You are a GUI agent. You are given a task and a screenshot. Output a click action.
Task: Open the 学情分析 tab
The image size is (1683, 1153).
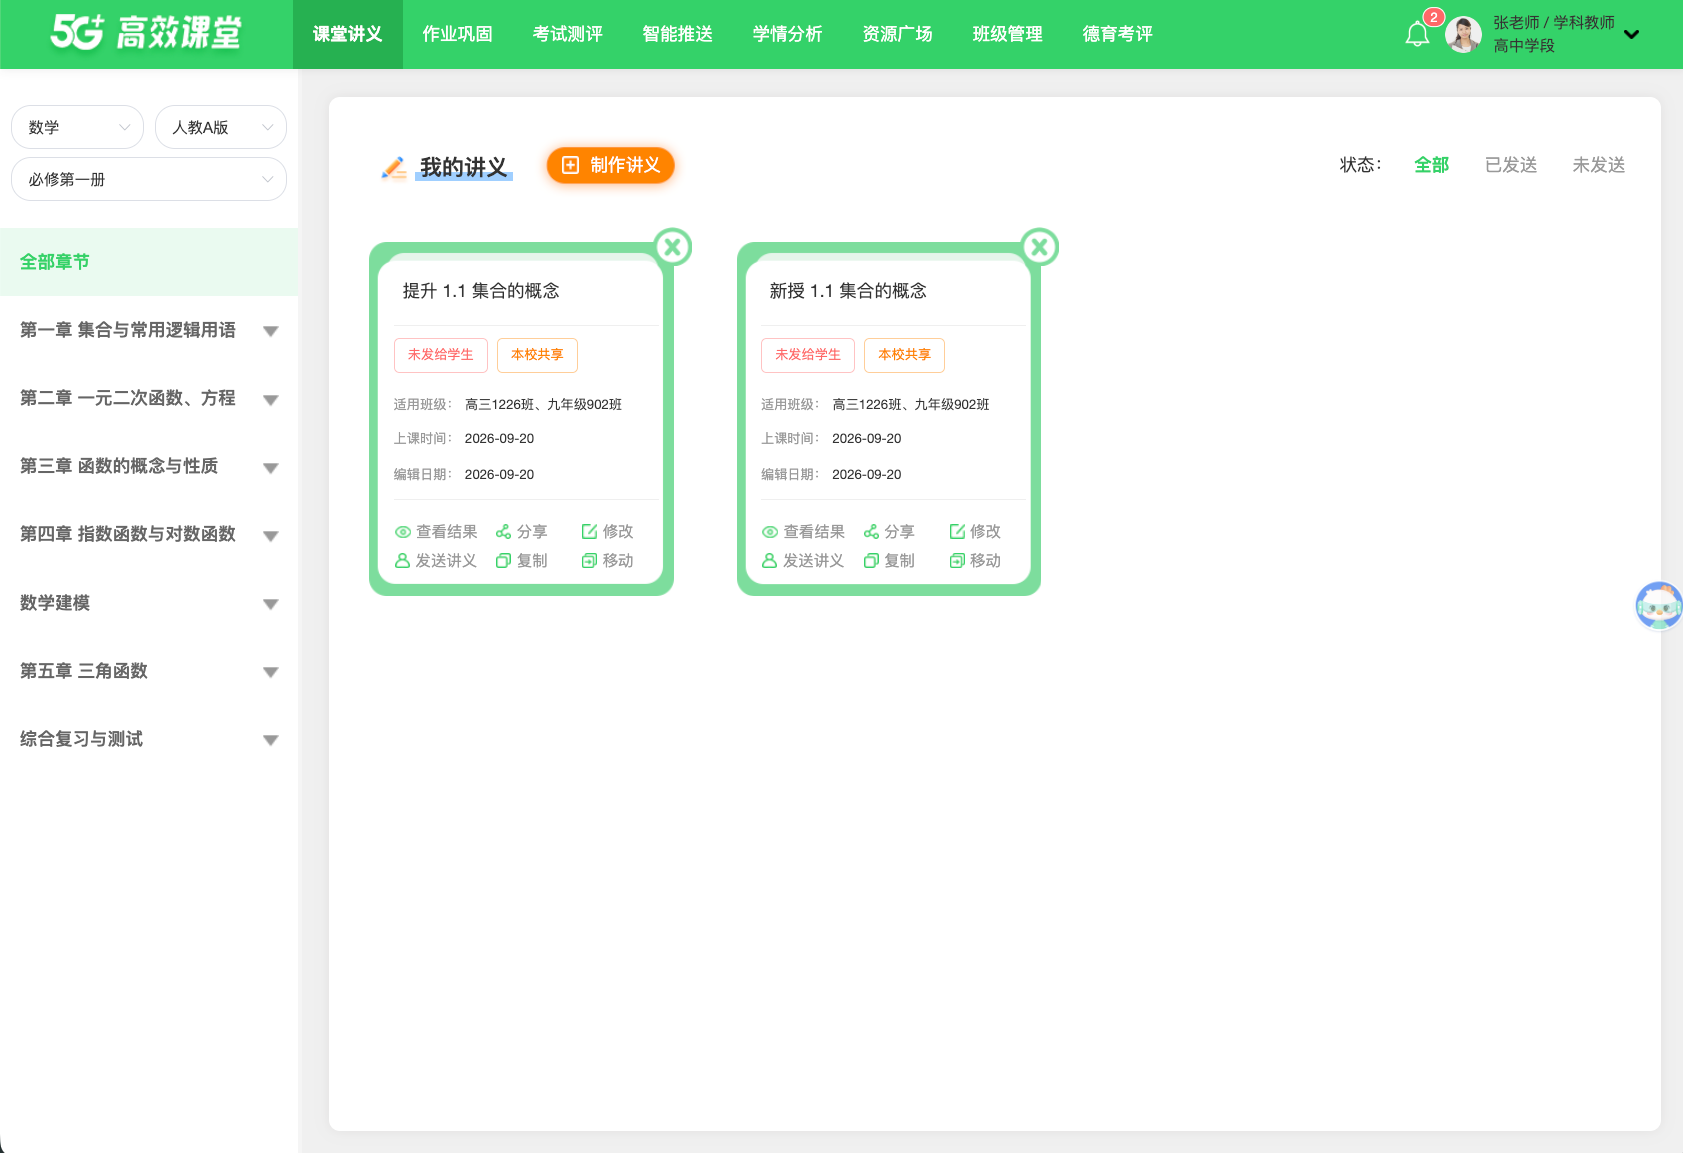click(788, 34)
